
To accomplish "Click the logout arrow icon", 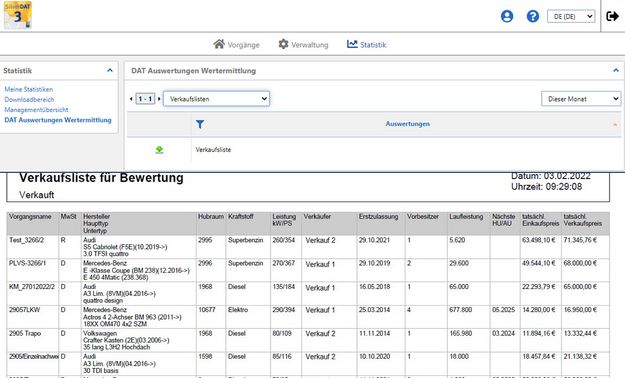I will pyautogui.click(x=612, y=16).
